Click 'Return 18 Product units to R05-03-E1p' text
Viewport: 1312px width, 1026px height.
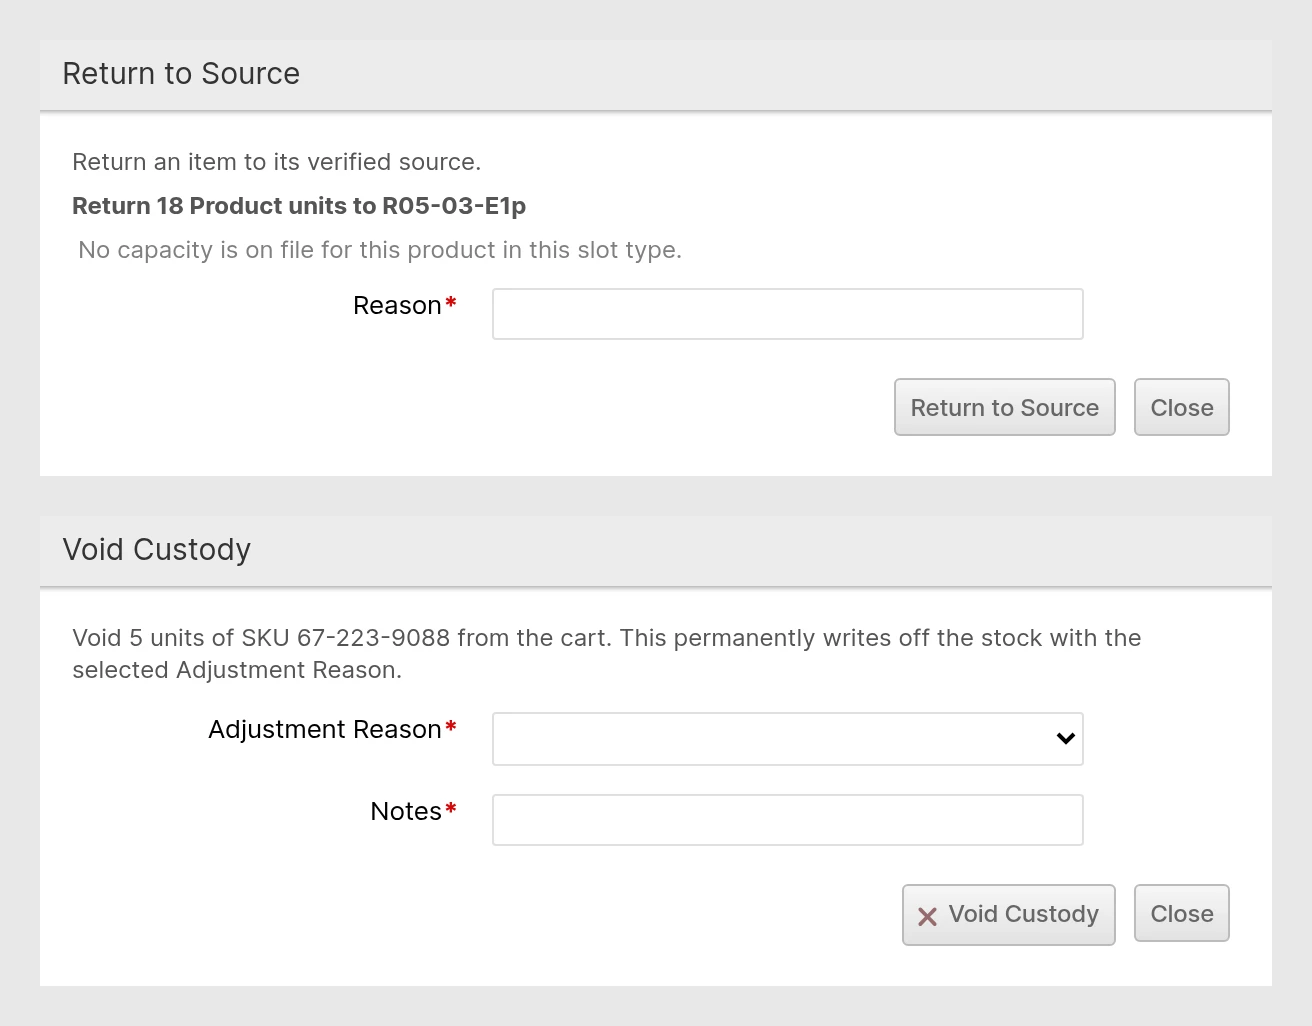click(299, 206)
